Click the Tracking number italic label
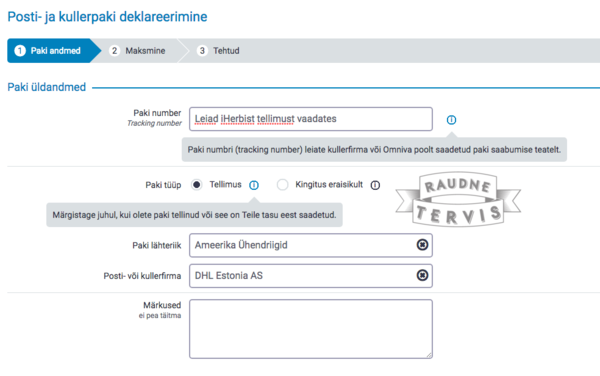Screen dimensions: 600x376 tap(154, 123)
